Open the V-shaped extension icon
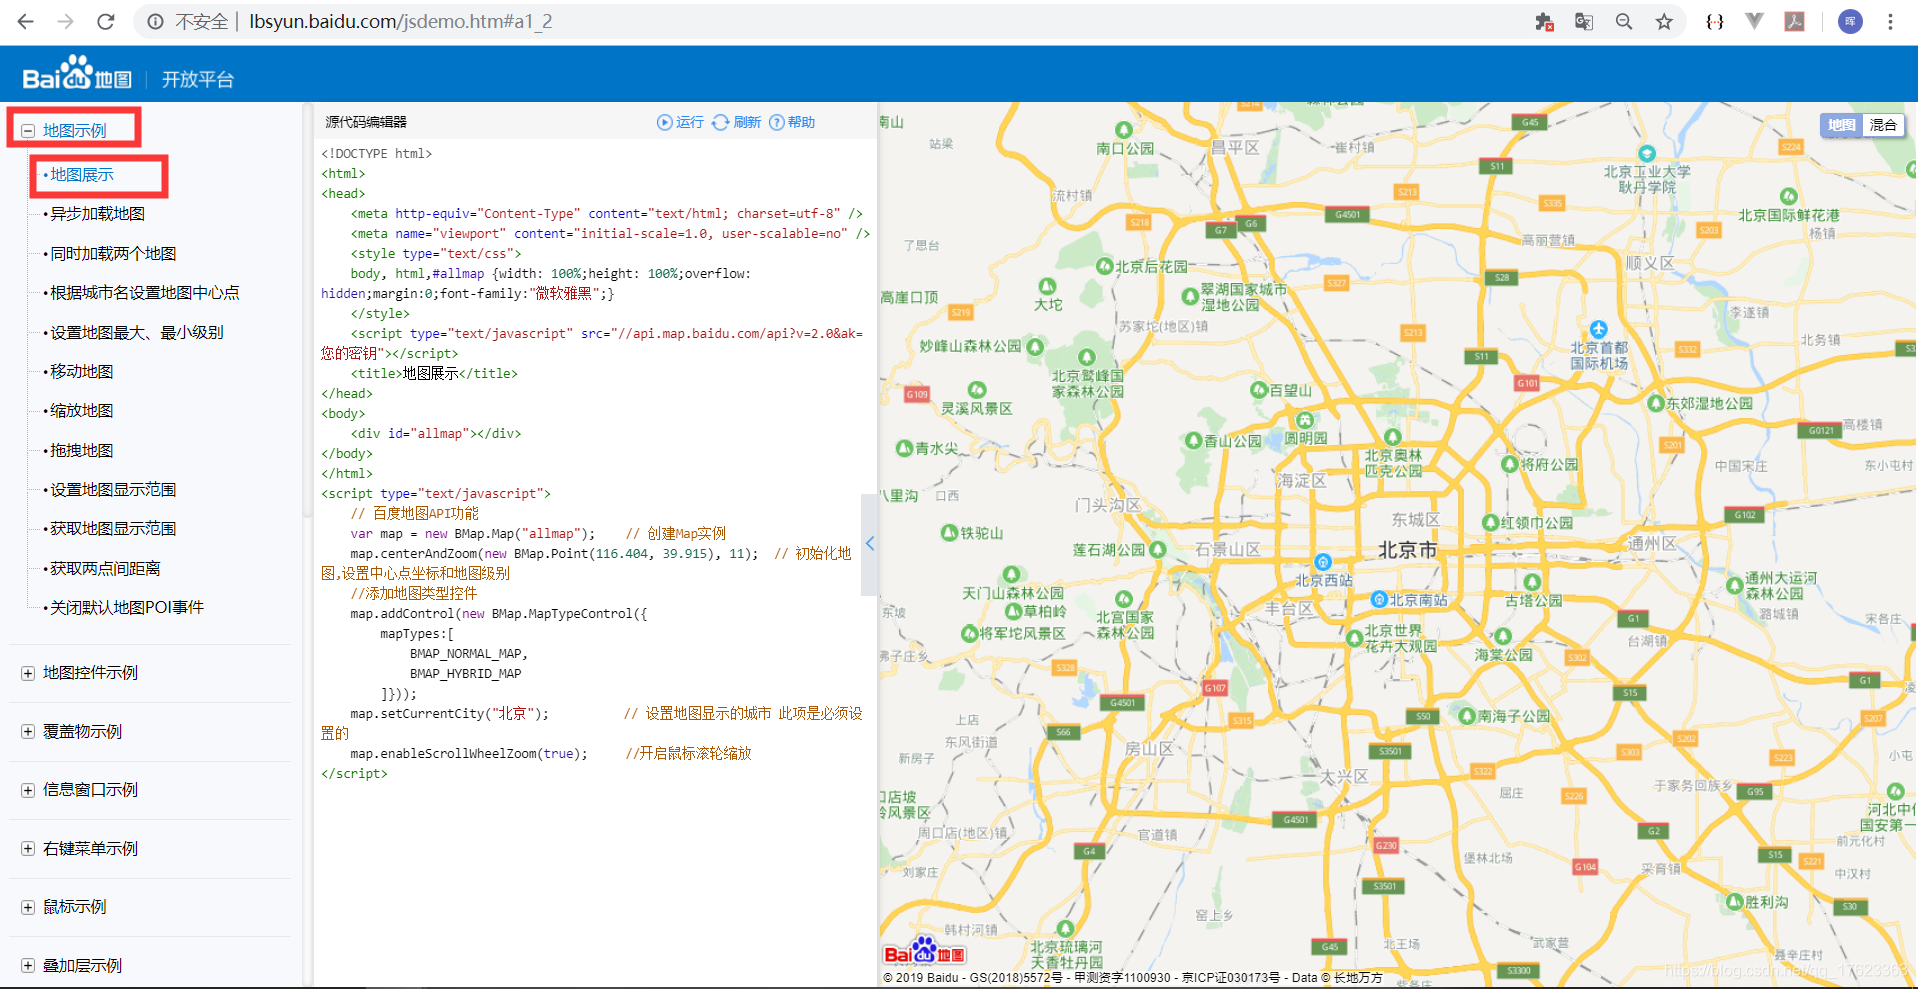1918x989 pixels. 1754,21
